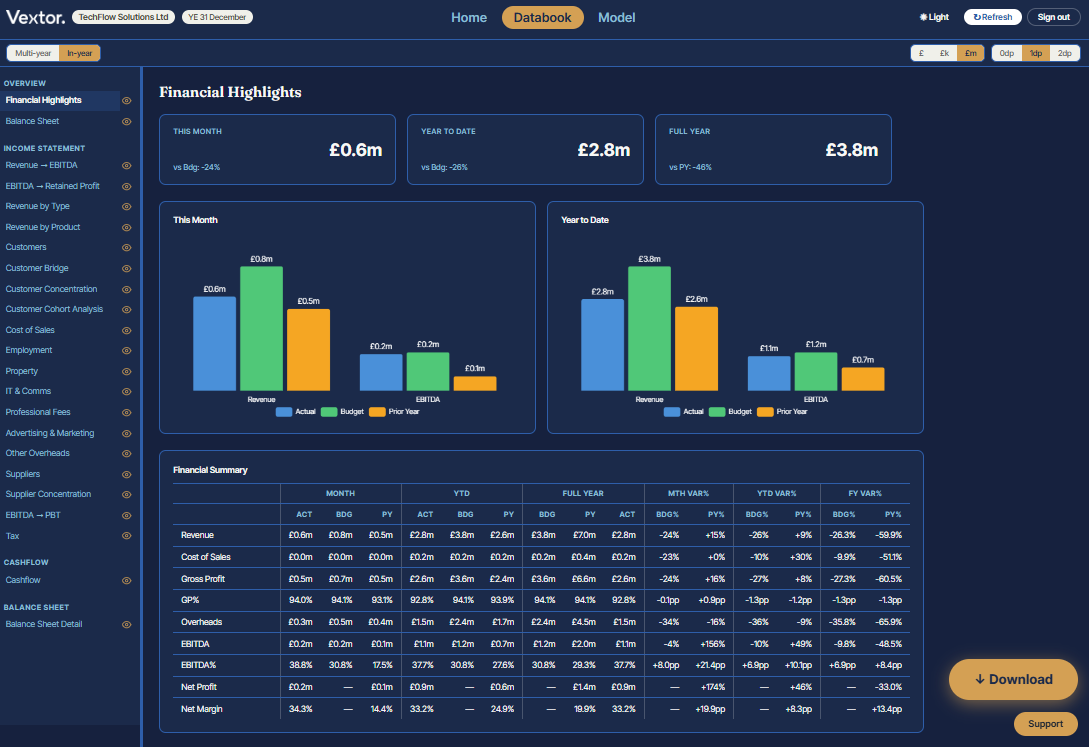Toggle eye icon next to Balance Sheet

click(x=126, y=121)
